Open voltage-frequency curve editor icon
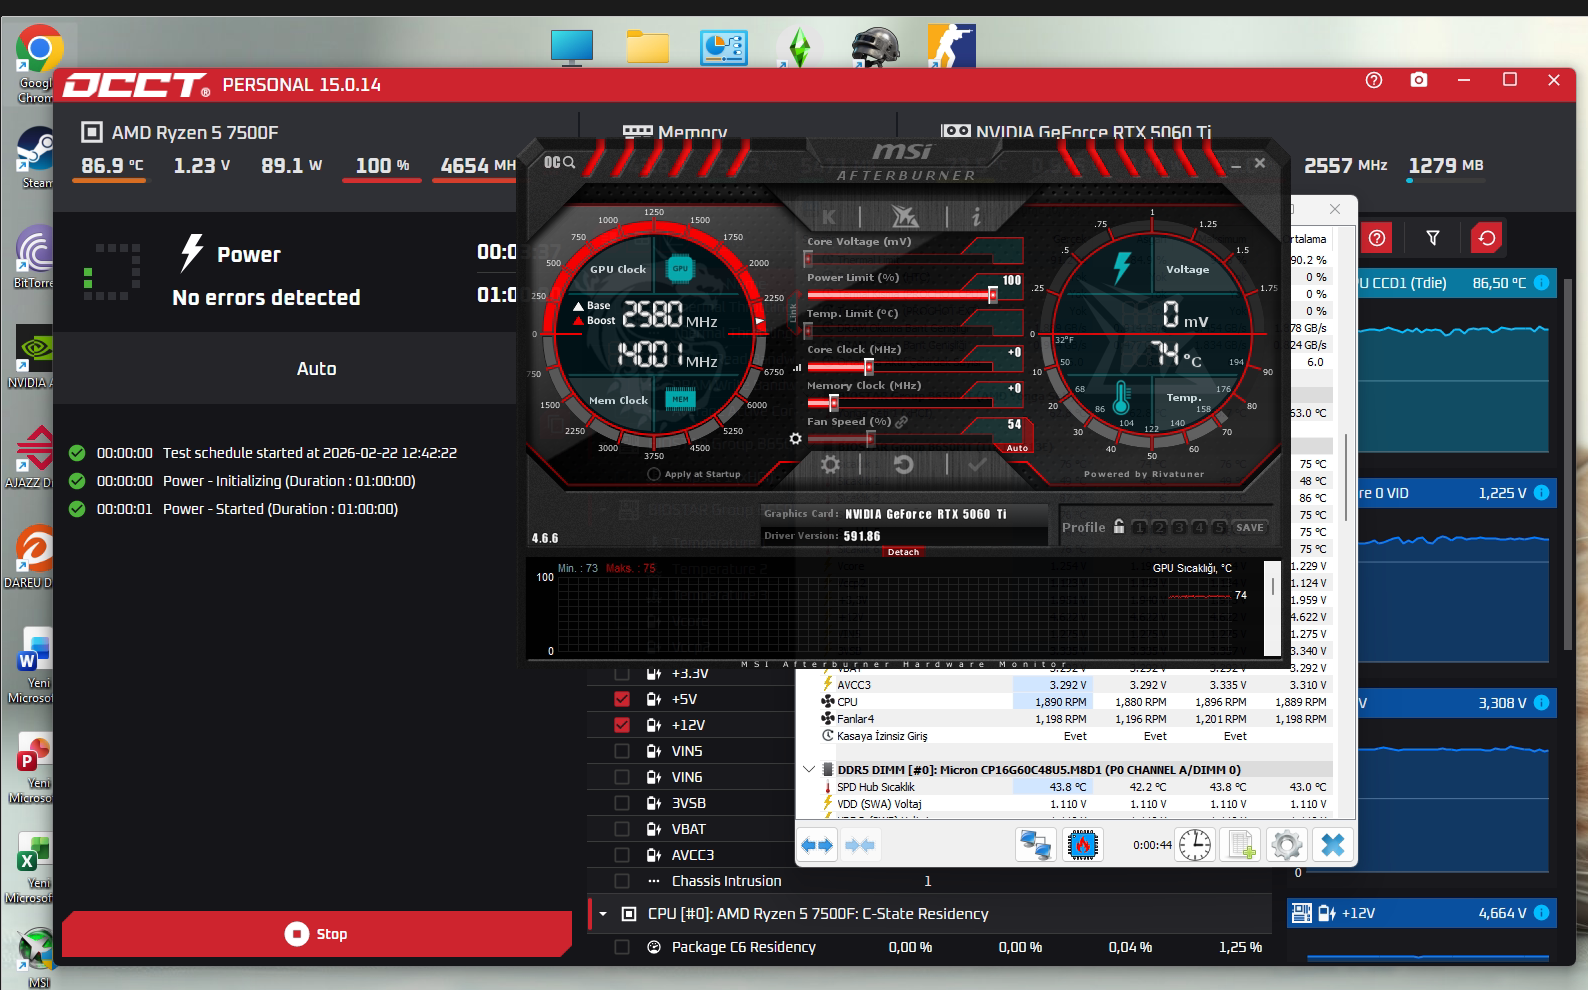 click(797, 368)
